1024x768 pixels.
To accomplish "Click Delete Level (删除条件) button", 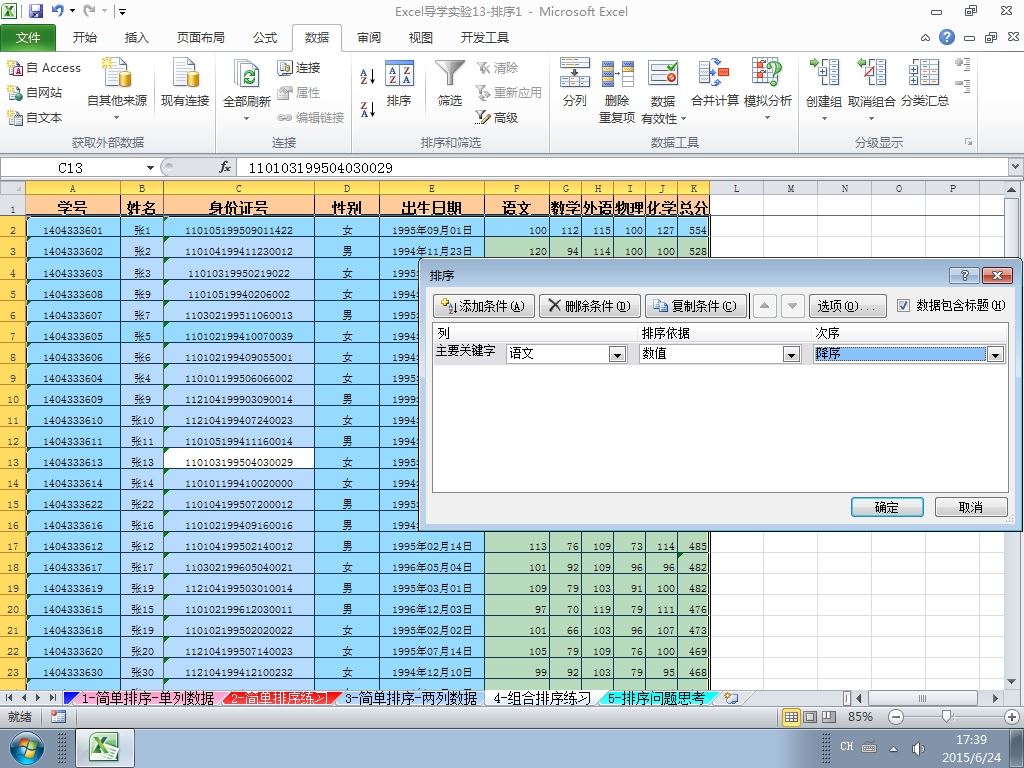I will [590, 306].
